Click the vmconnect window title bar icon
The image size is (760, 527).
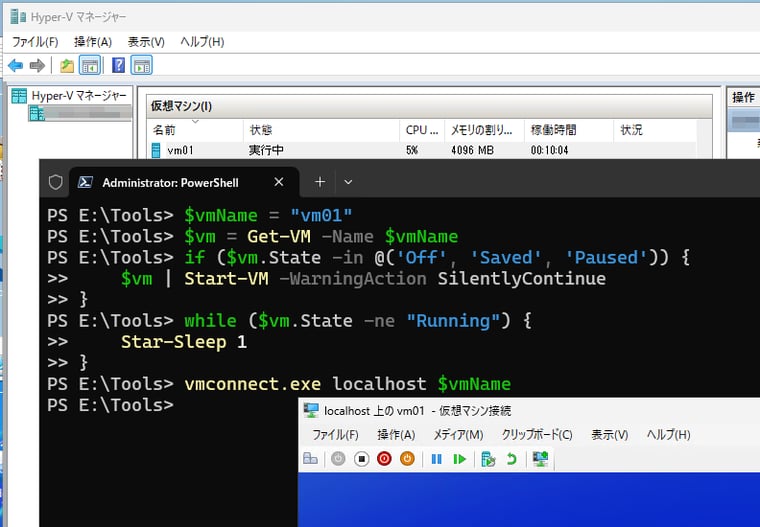tap(311, 411)
